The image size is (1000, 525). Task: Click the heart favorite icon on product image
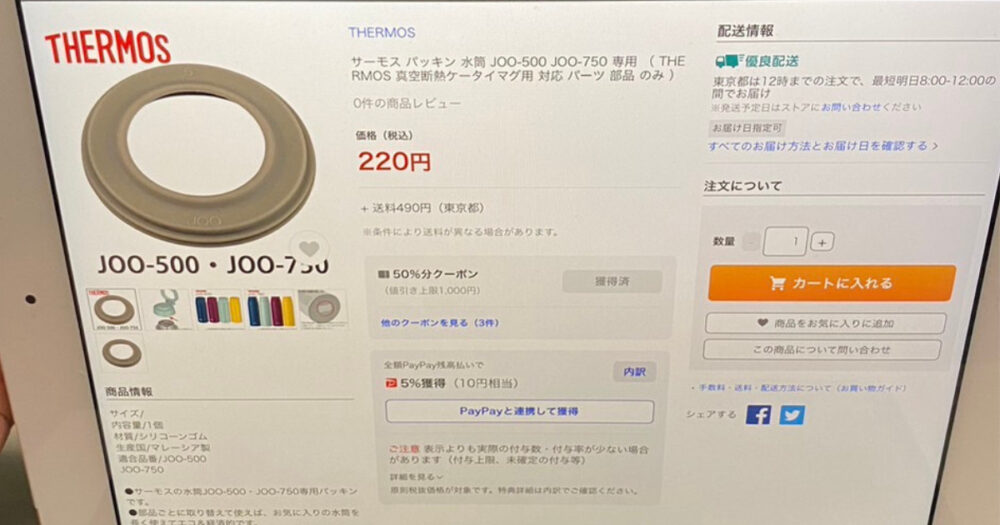point(309,248)
